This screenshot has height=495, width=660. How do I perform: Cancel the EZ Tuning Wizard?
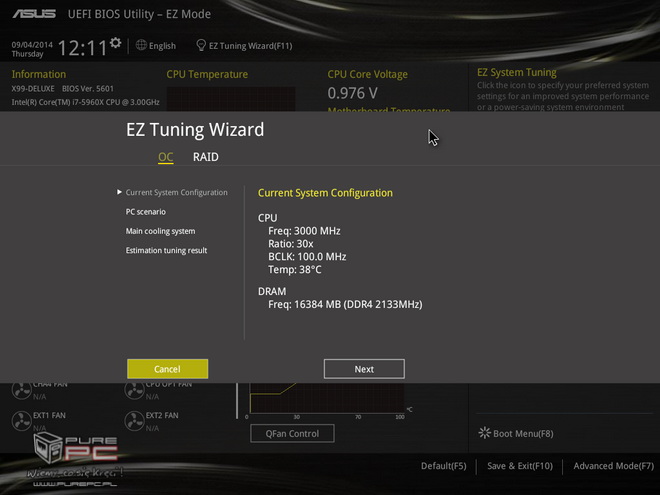click(168, 369)
